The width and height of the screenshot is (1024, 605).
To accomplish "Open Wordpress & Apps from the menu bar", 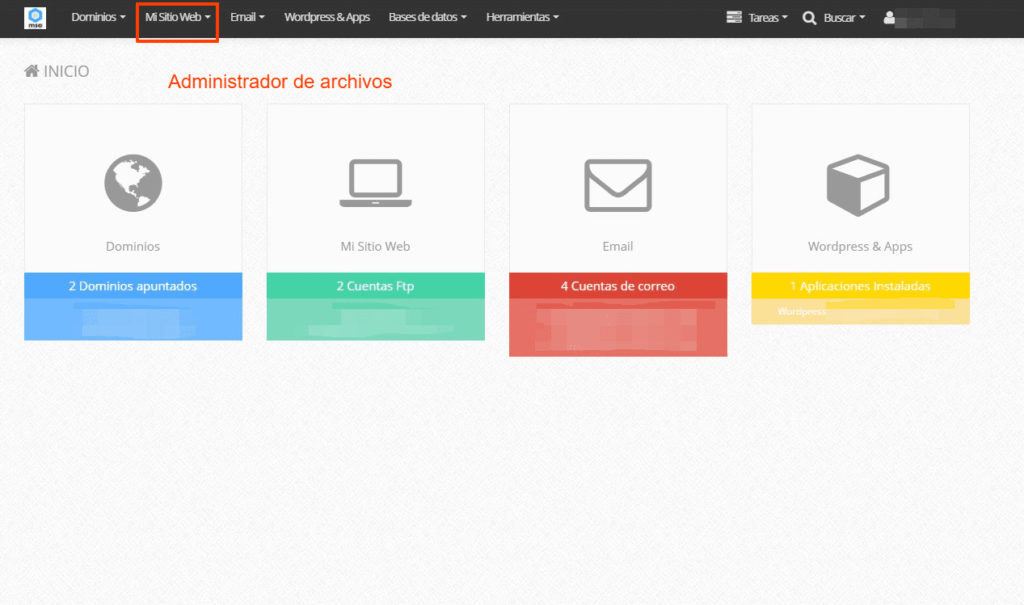I will pyautogui.click(x=327, y=17).
